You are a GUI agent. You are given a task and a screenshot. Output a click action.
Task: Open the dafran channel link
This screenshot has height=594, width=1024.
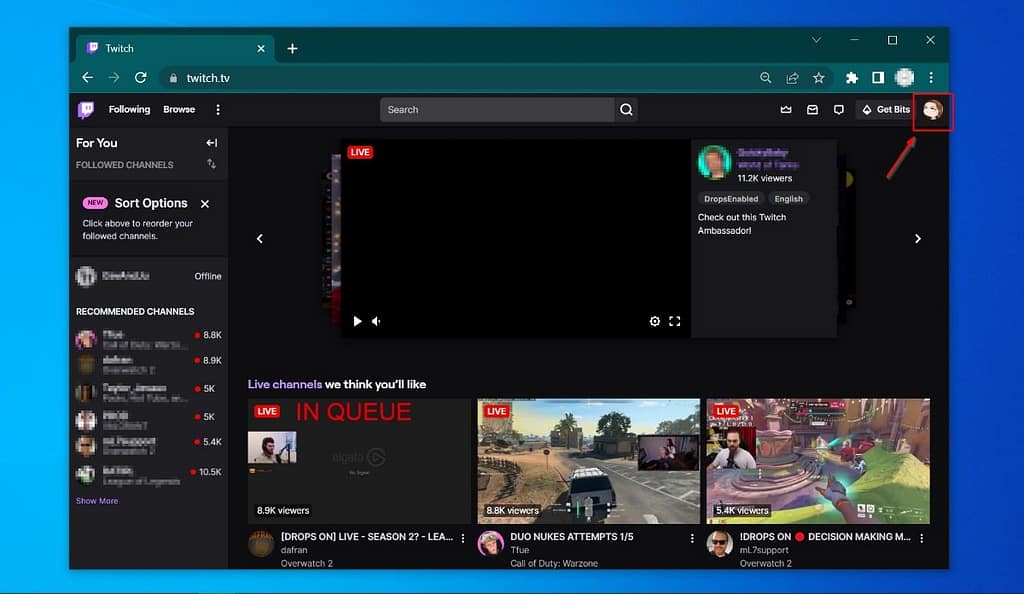[294, 550]
